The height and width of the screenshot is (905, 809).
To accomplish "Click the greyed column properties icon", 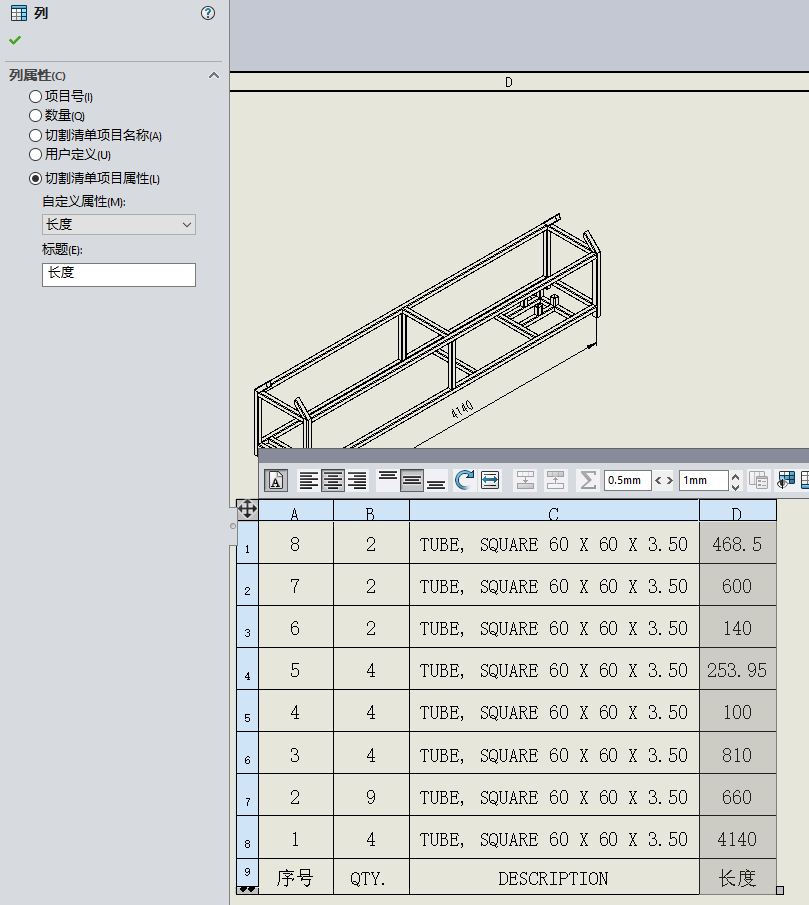I will point(758,480).
